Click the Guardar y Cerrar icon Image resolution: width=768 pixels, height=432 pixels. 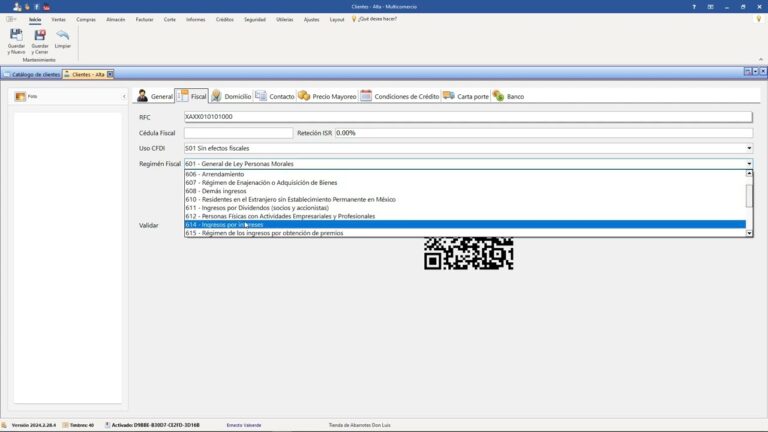click(x=40, y=36)
